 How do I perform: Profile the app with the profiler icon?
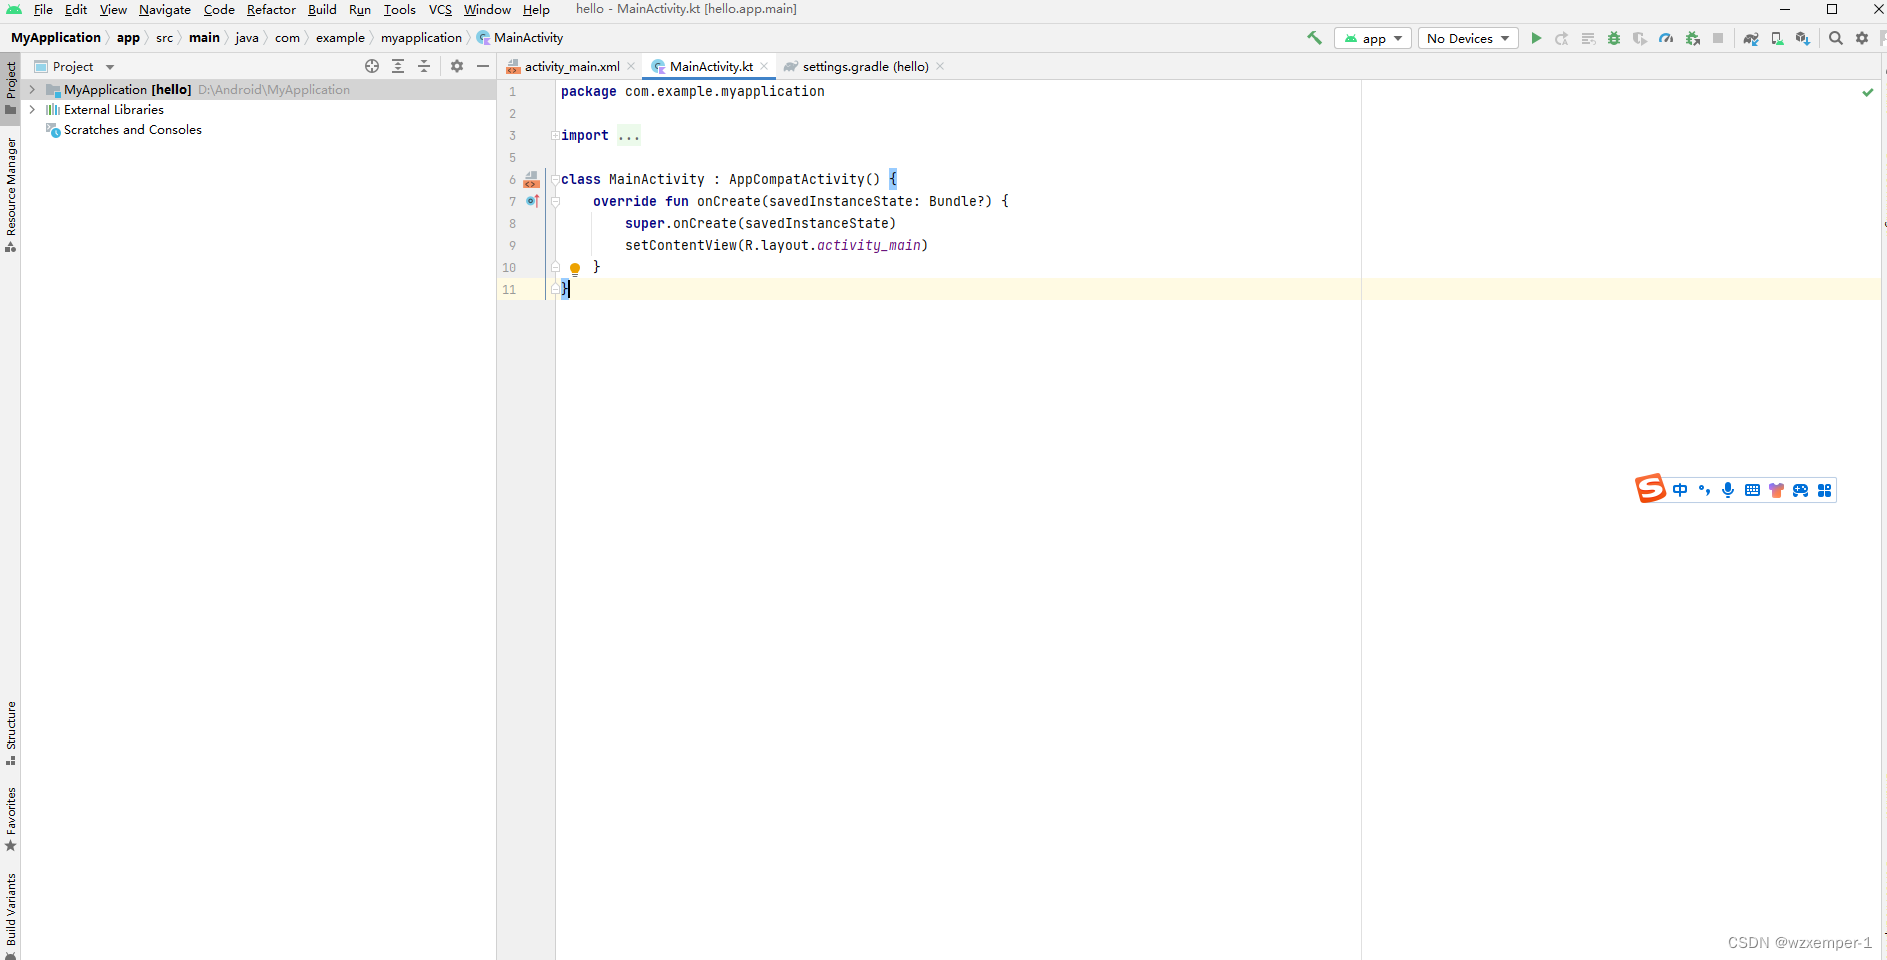(1666, 39)
